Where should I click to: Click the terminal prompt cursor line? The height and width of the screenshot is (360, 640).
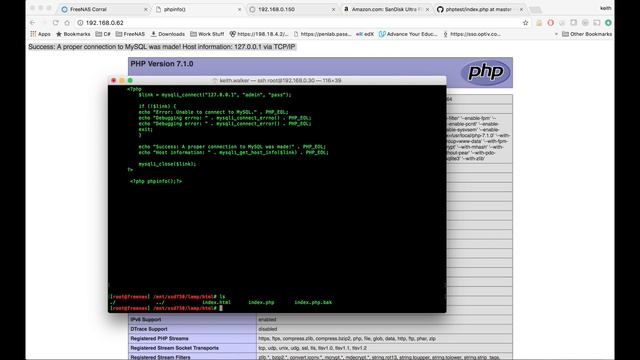[x=166, y=308]
